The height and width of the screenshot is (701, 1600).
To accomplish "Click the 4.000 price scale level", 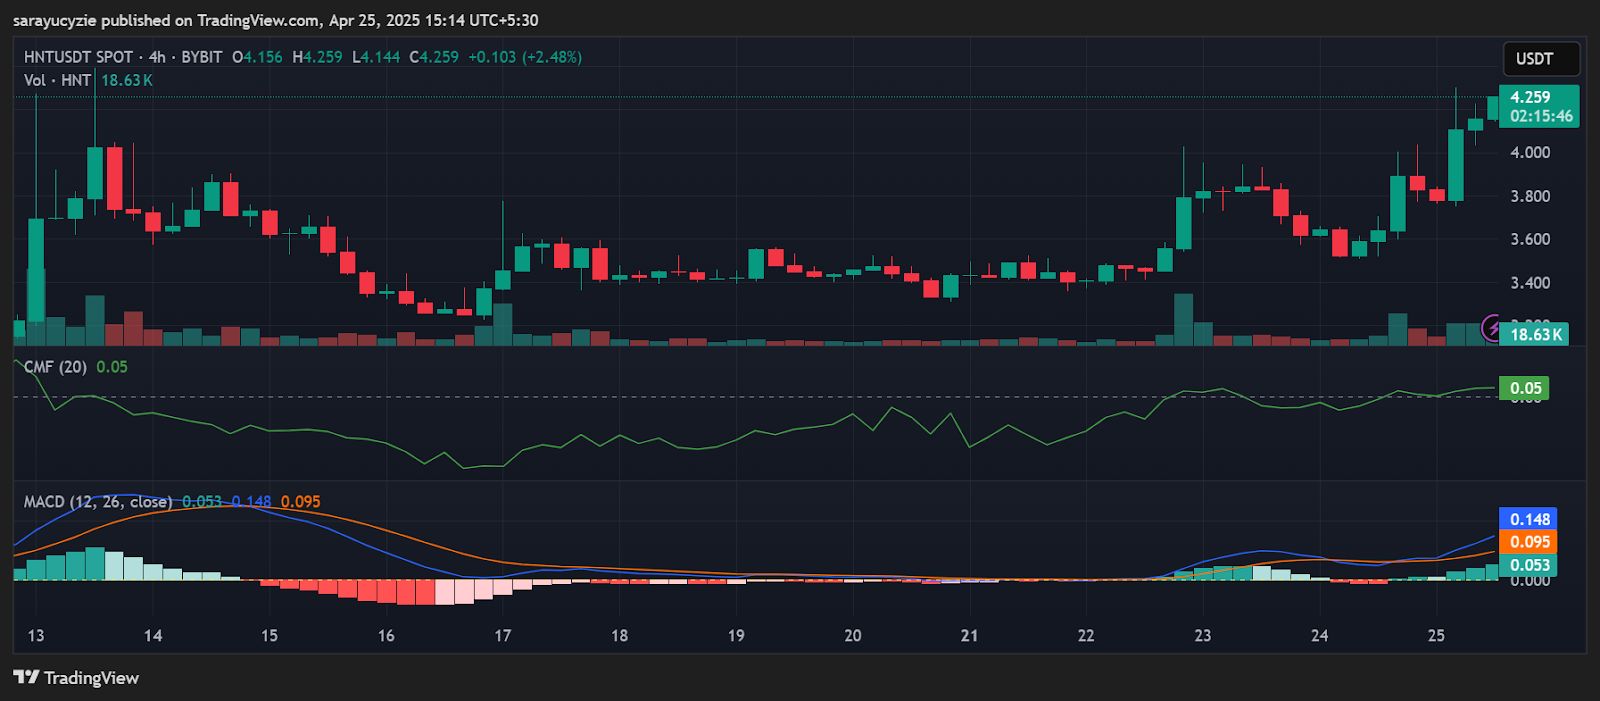I will pos(1530,152).
